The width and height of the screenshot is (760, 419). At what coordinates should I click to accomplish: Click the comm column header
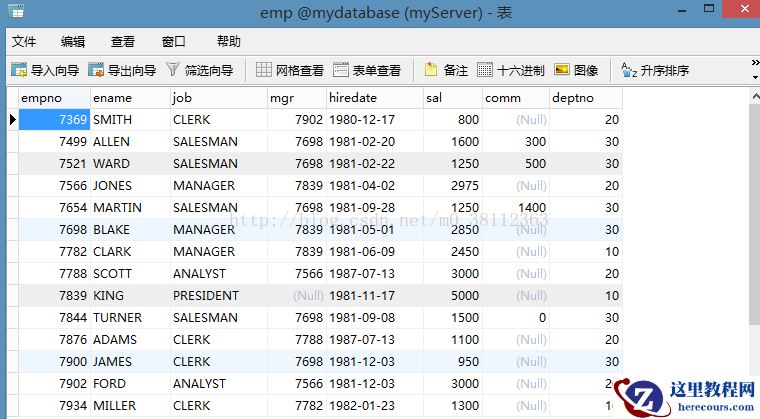coord(516,98)
